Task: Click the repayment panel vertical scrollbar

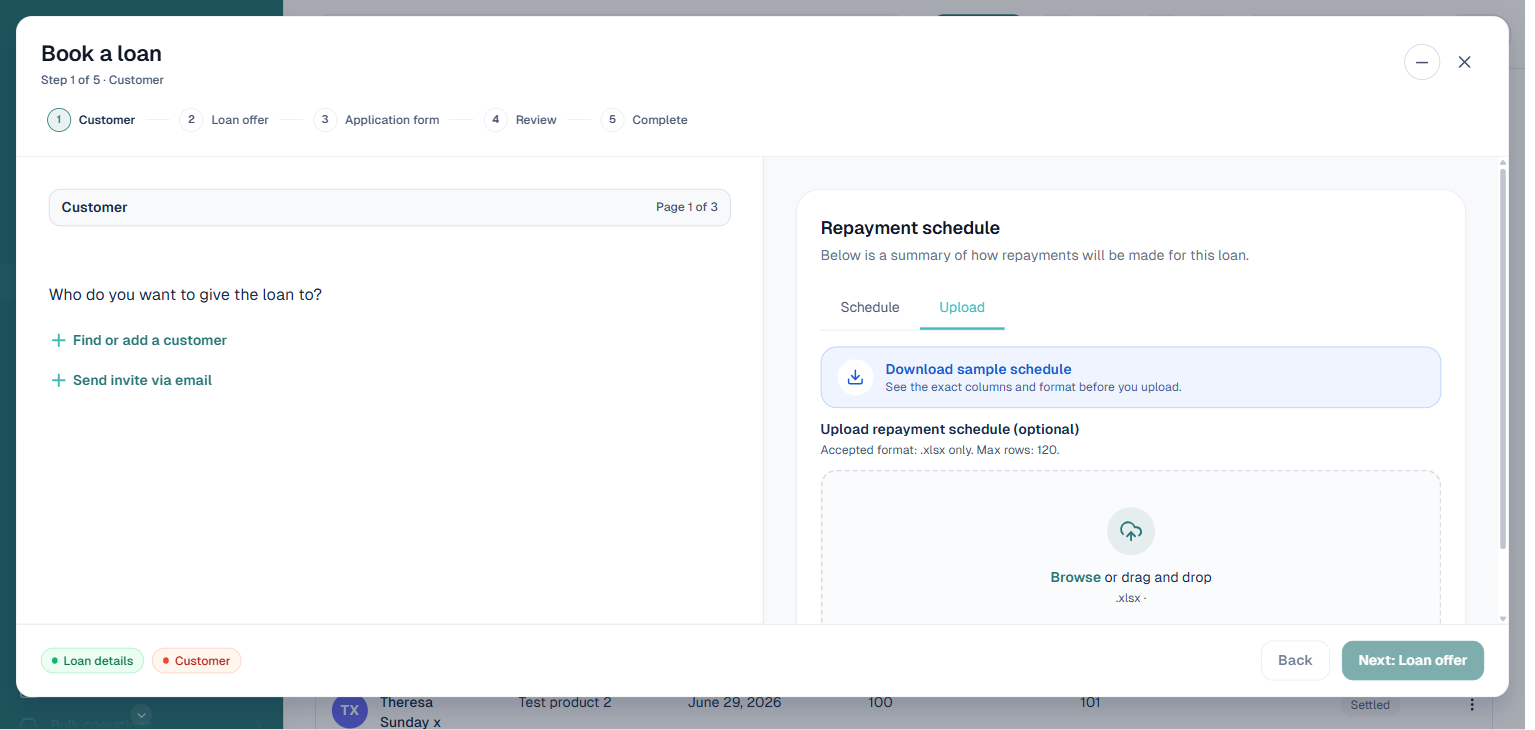Action: click(x=1502, y=360)
